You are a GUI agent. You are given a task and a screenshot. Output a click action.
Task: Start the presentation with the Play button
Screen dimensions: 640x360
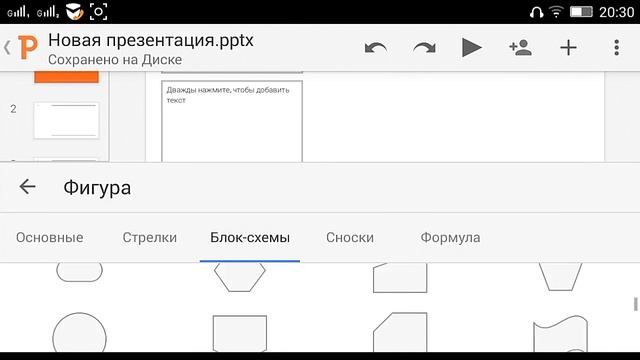[x=471, y=48]
